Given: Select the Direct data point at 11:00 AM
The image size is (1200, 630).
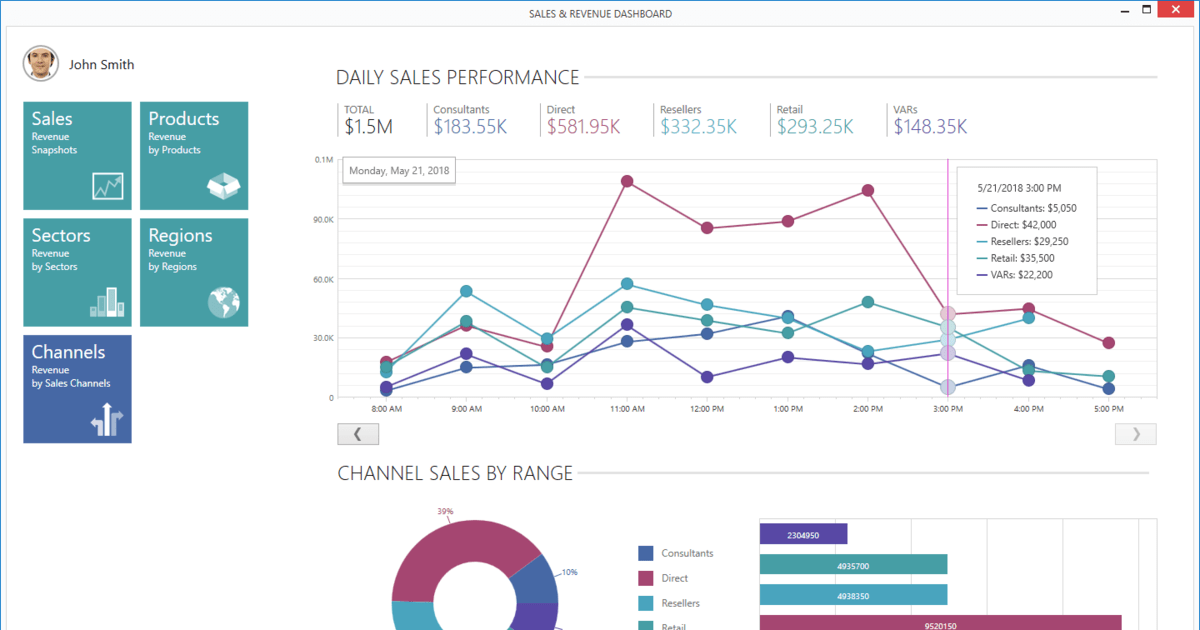Looking at the screenshot, I should 627,182.
